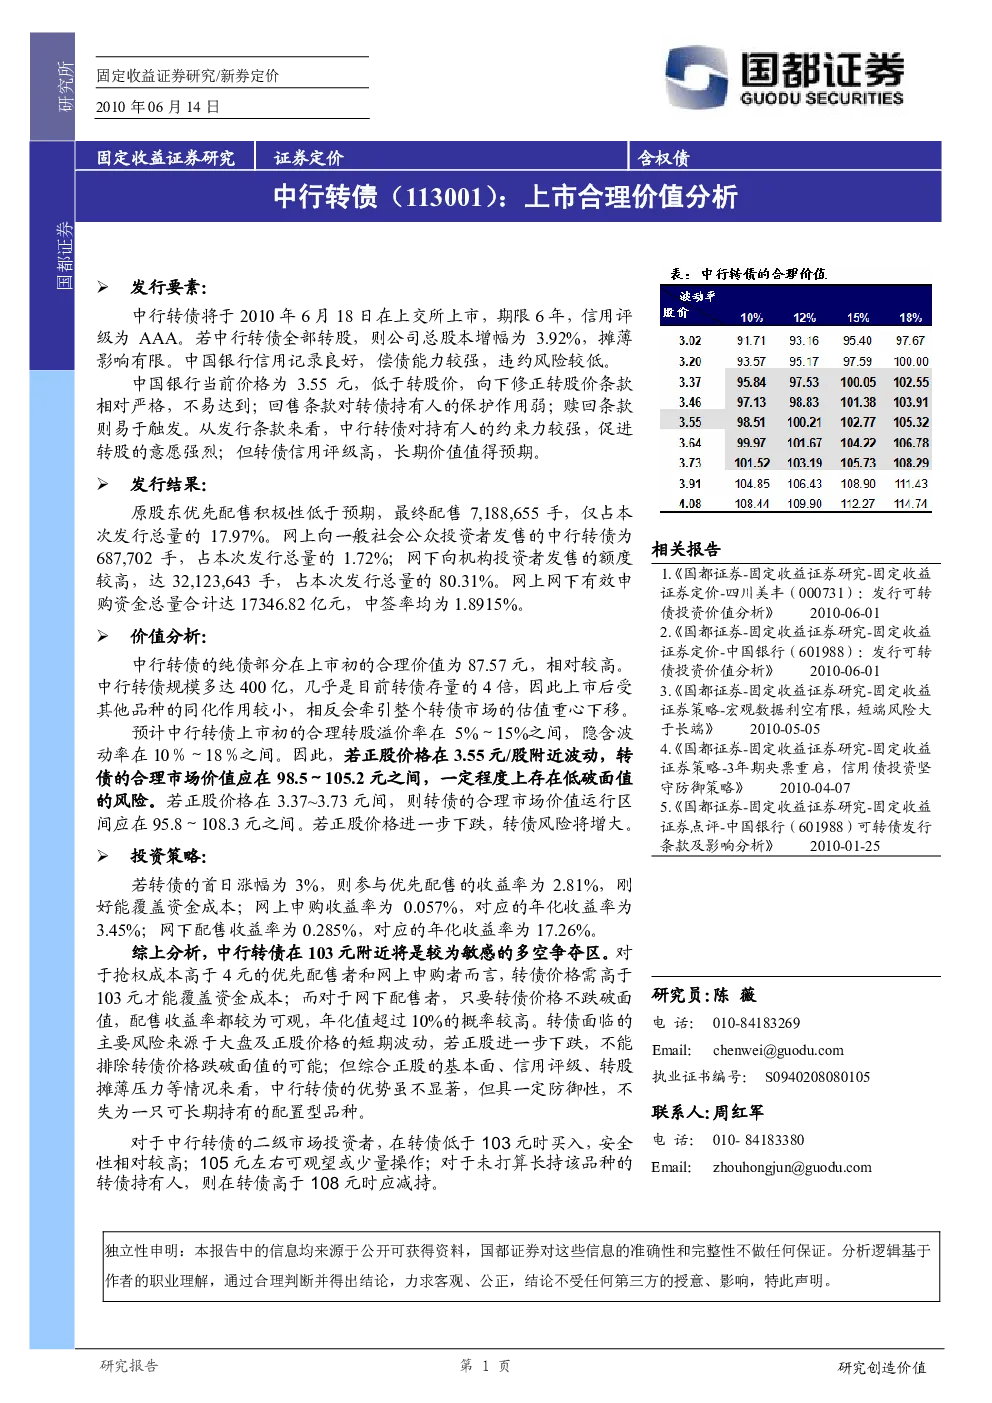Select the header text 固定收益证券研究/新券定价
This screenshot has width=992, height=1403.
188,76
